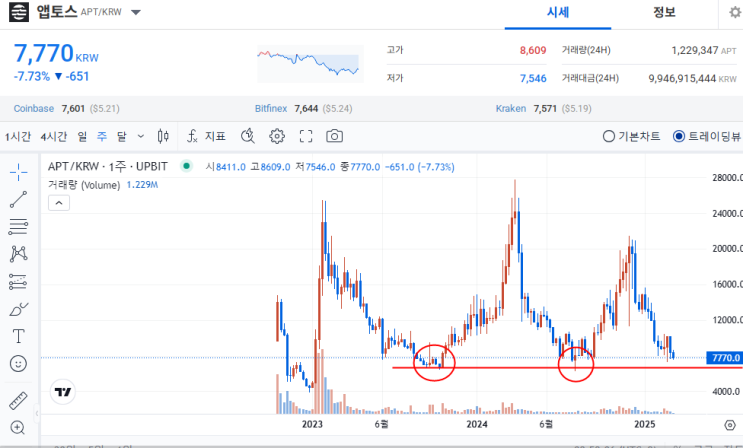The image size is (743, 448).
Task: Open the prediction and measurement tools
Action: [18, 282]
